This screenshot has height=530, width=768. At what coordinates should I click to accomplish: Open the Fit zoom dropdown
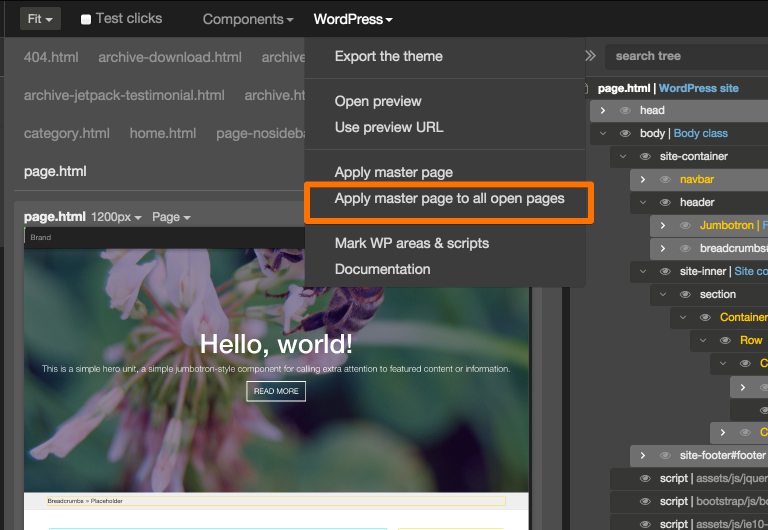pos(40,19)
